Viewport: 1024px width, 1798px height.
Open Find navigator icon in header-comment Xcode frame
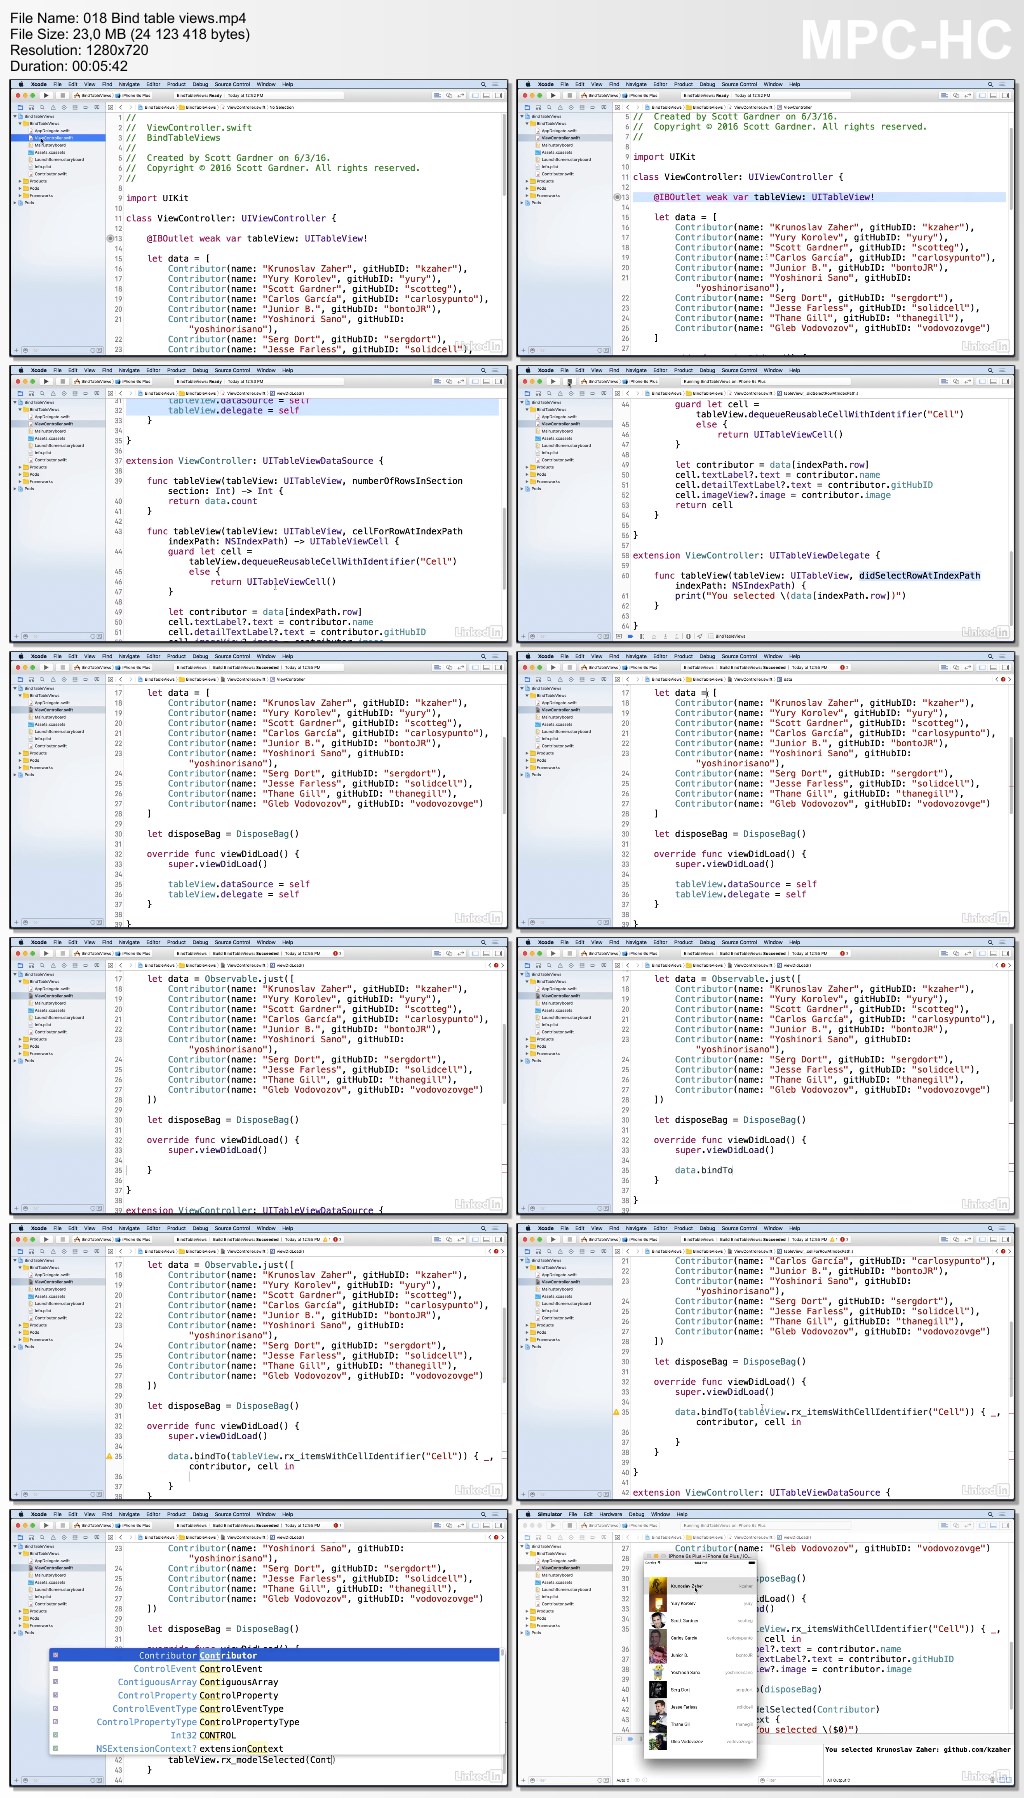pyautogui.click(x=42, y=107)
